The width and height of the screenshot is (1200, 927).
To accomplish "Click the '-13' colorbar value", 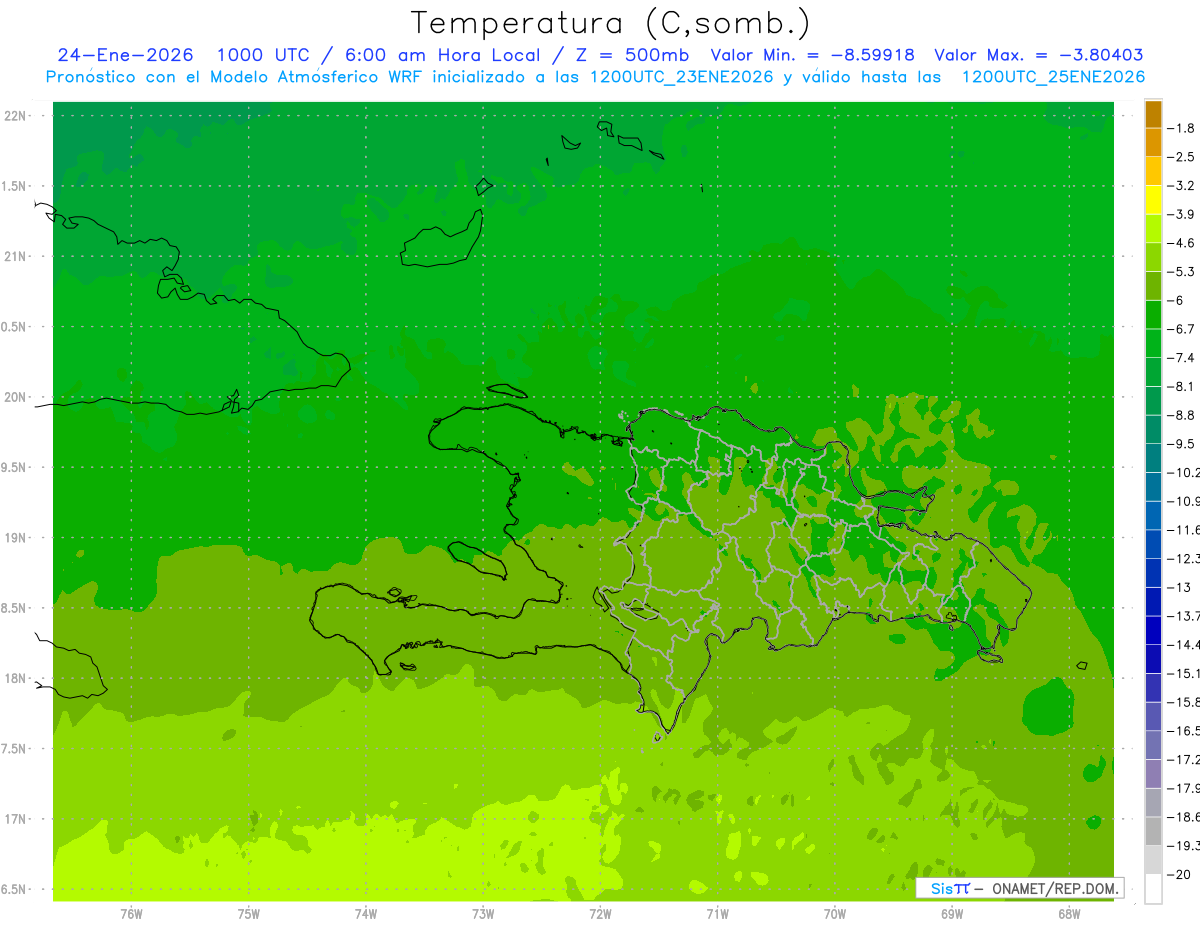I will coord(1178,587).
